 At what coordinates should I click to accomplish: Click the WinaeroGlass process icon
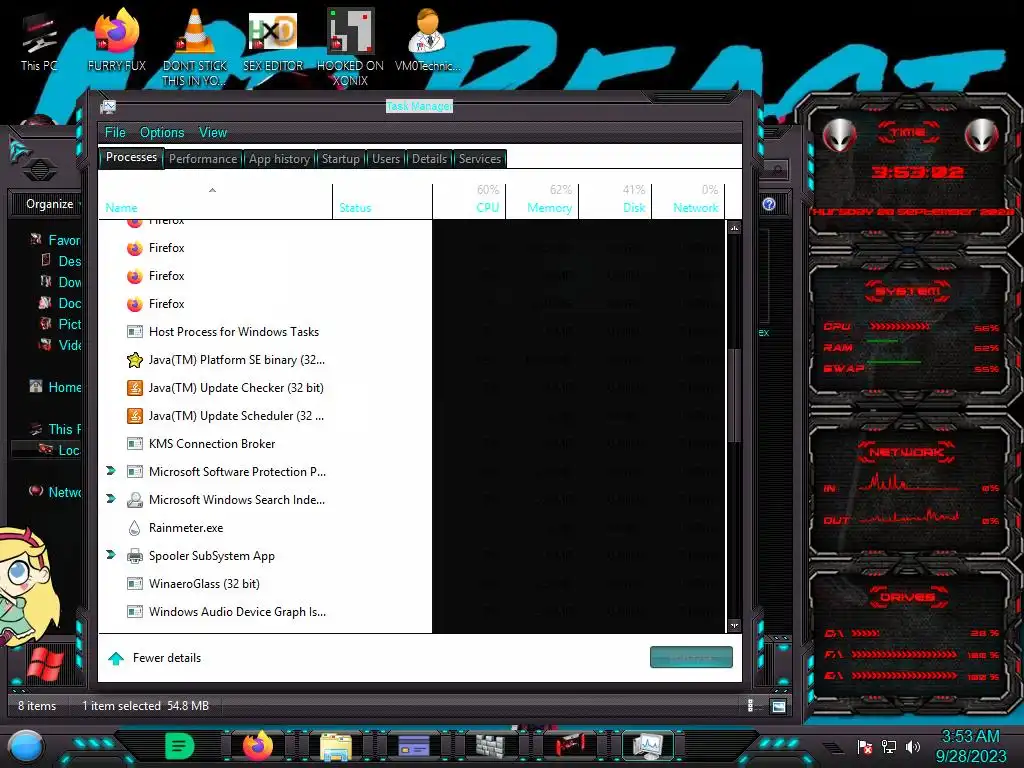click(135, 584)
